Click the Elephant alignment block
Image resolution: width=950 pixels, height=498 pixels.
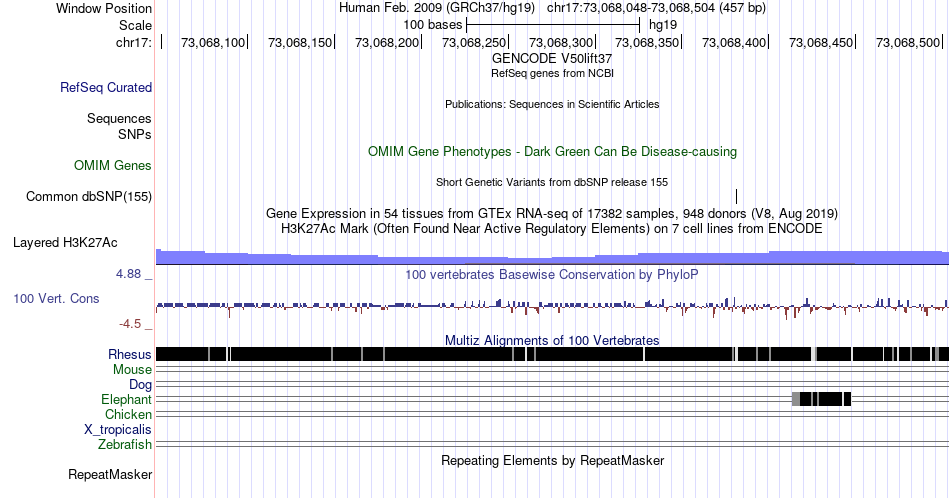[822, 399]
